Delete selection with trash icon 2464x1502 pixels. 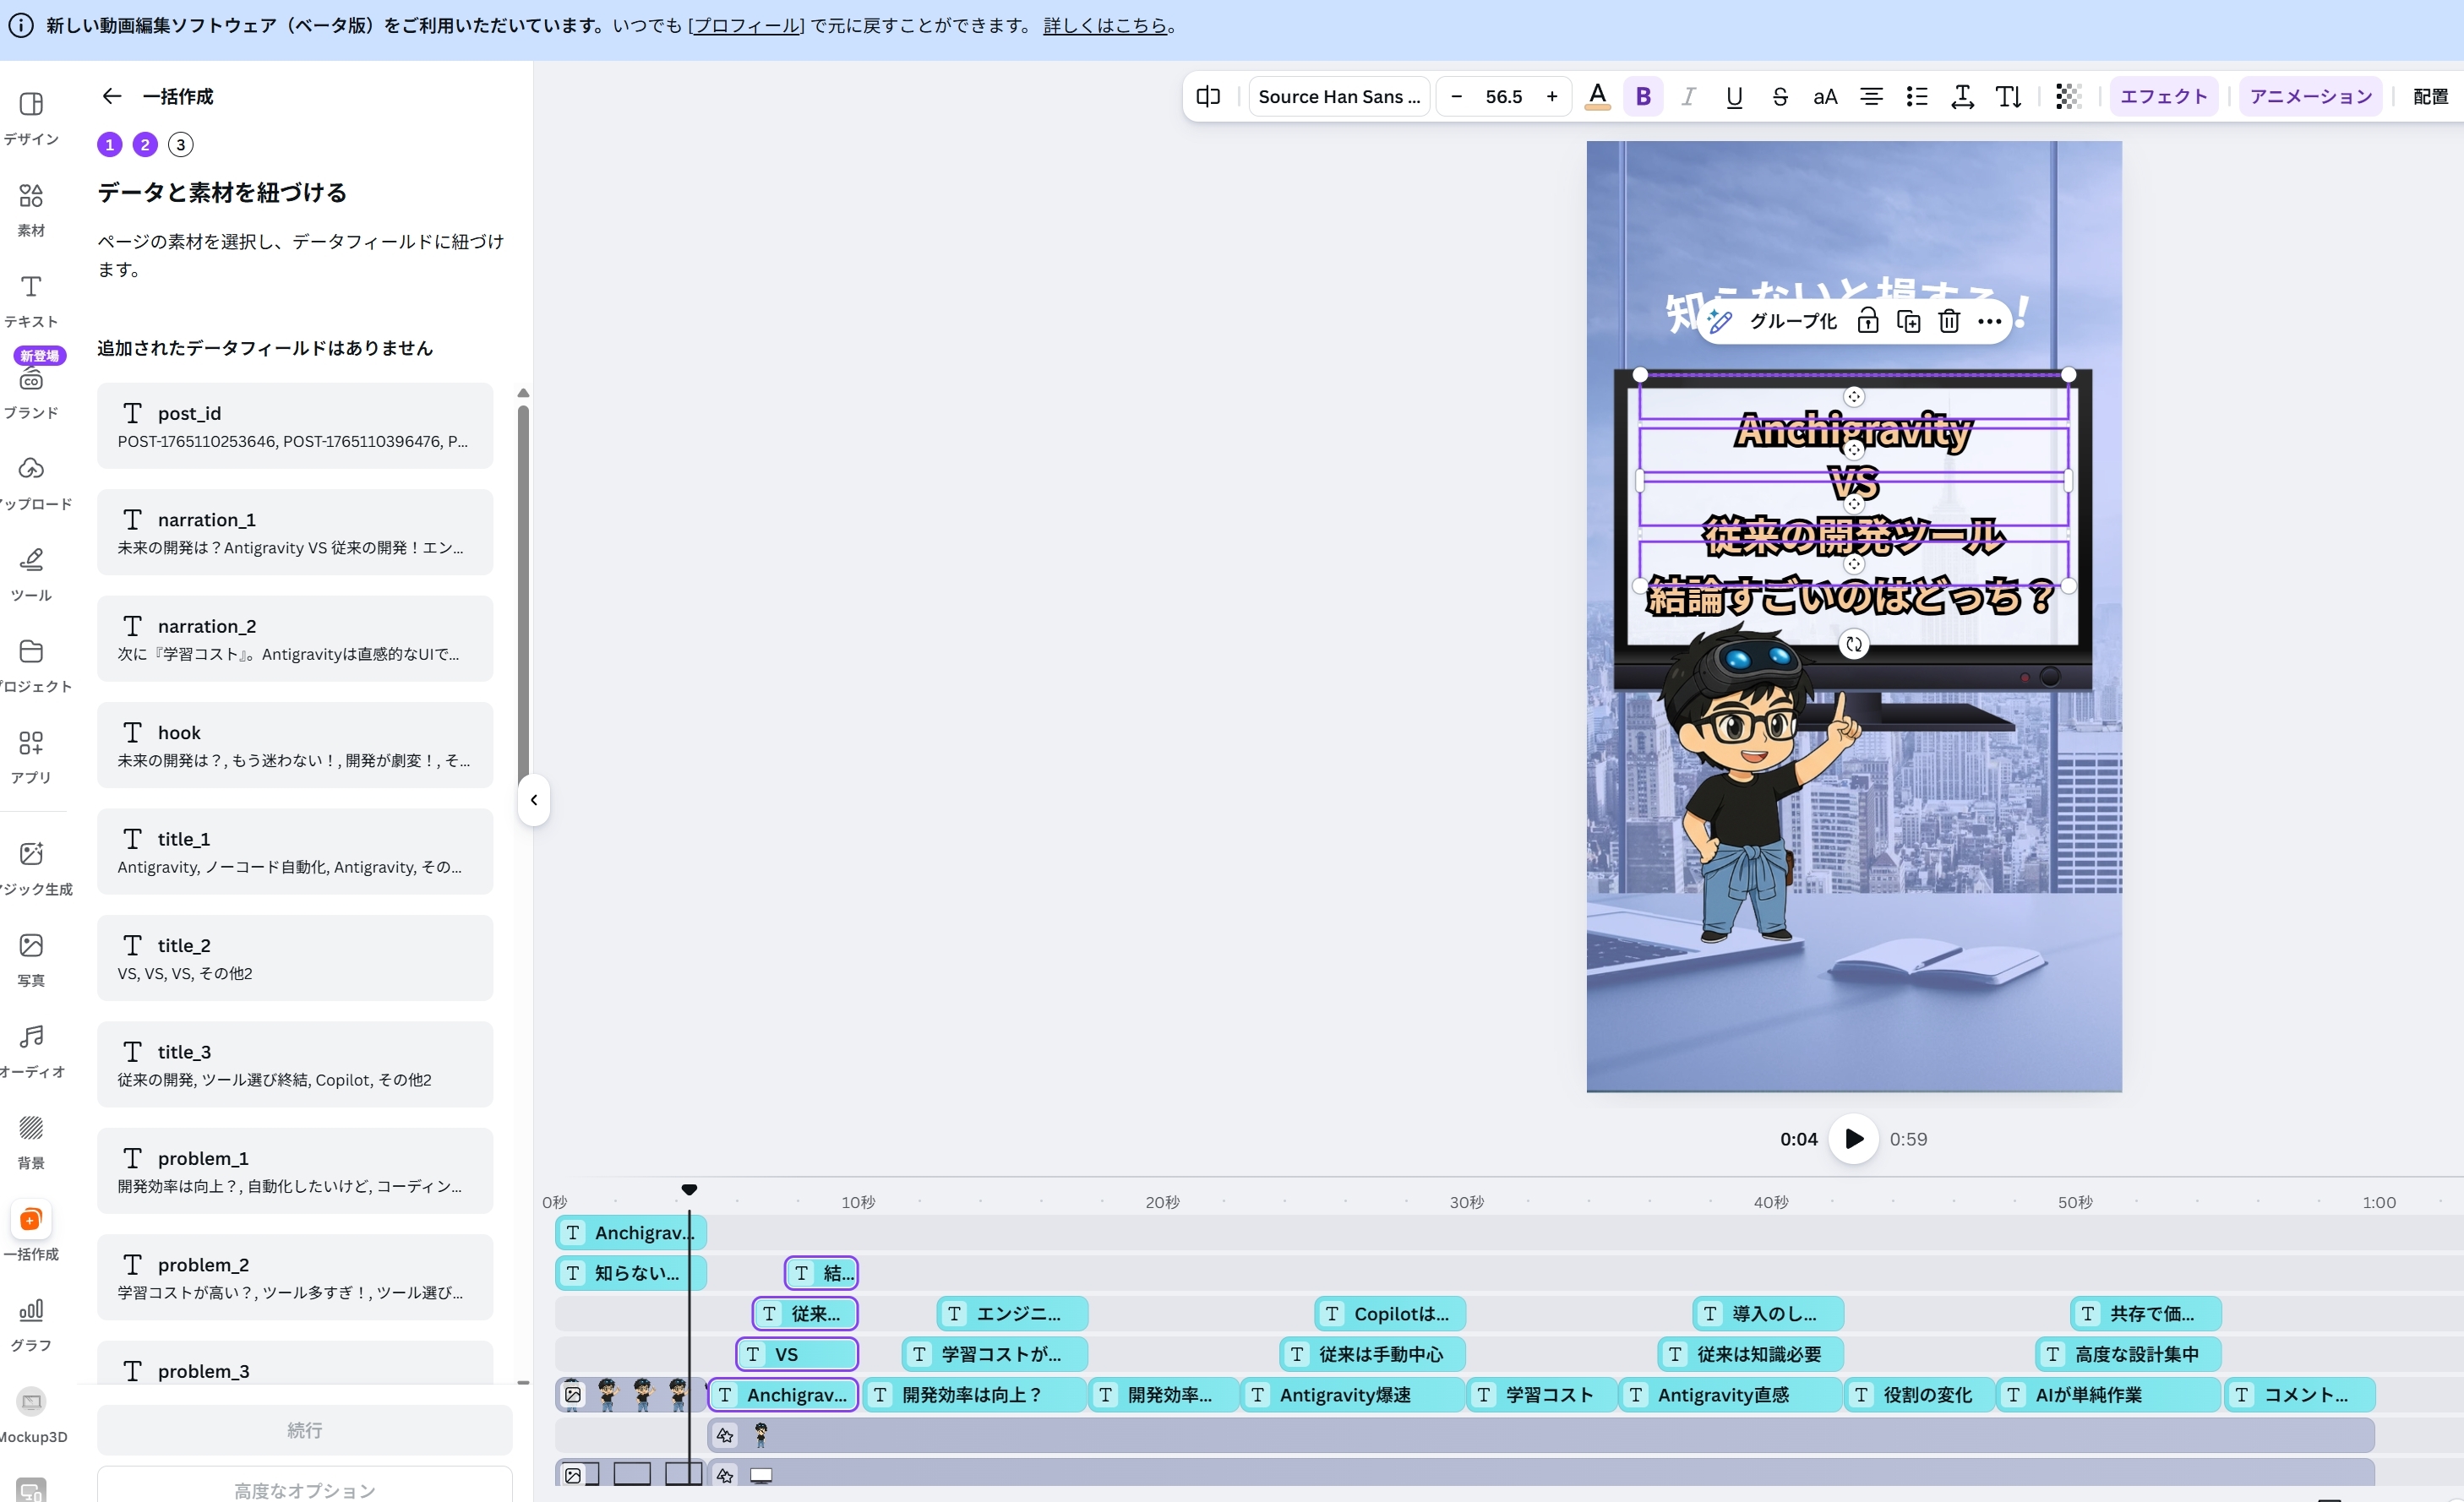click(x=1948, y=321)
